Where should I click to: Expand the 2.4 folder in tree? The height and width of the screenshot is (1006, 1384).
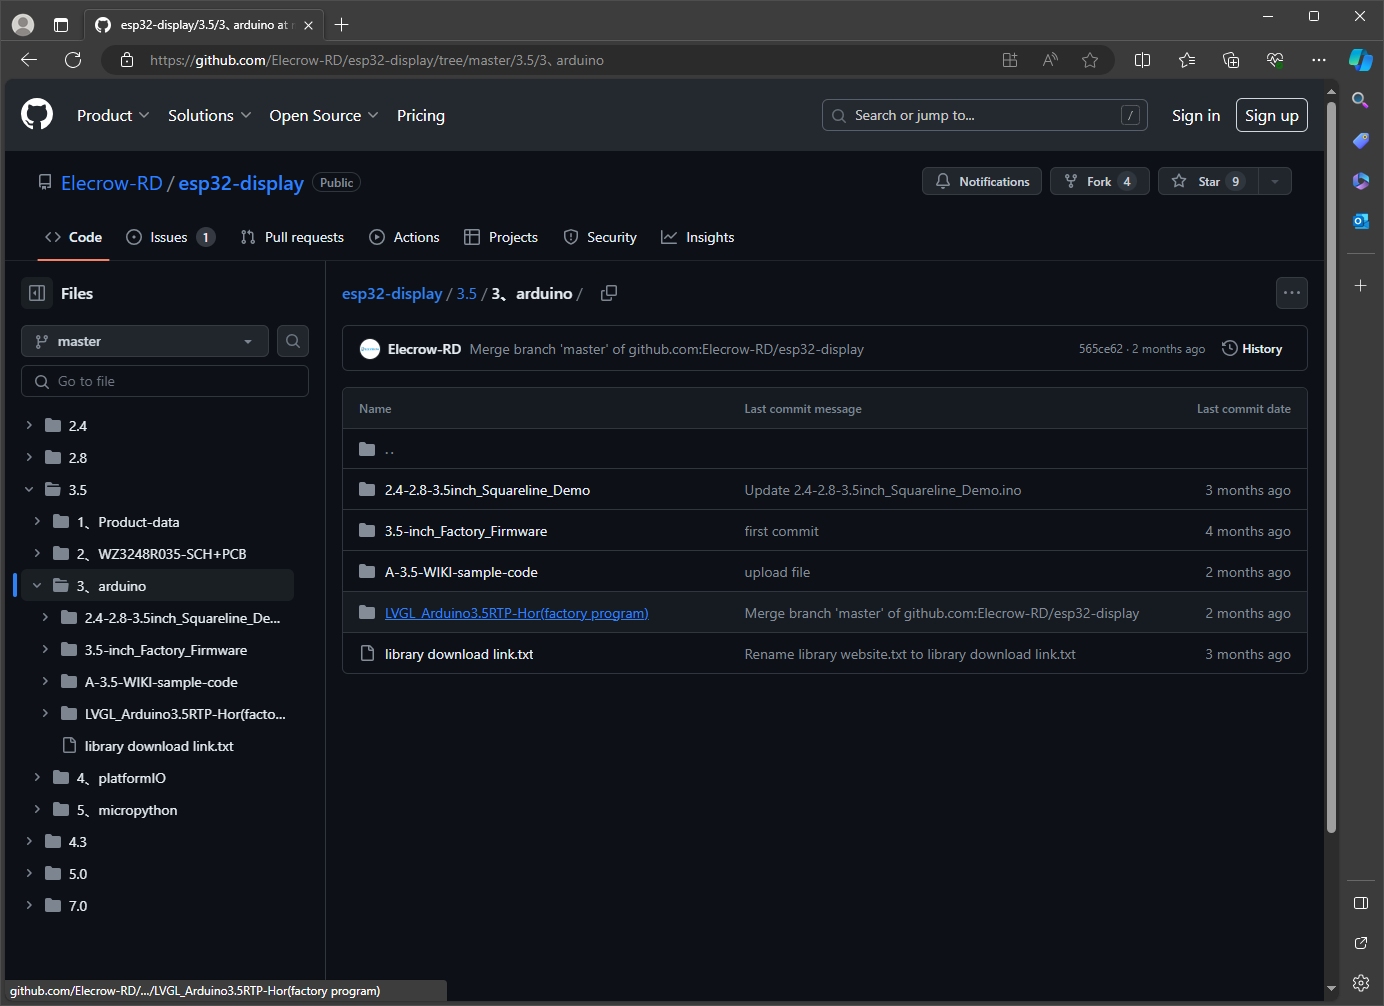point(29,426)
